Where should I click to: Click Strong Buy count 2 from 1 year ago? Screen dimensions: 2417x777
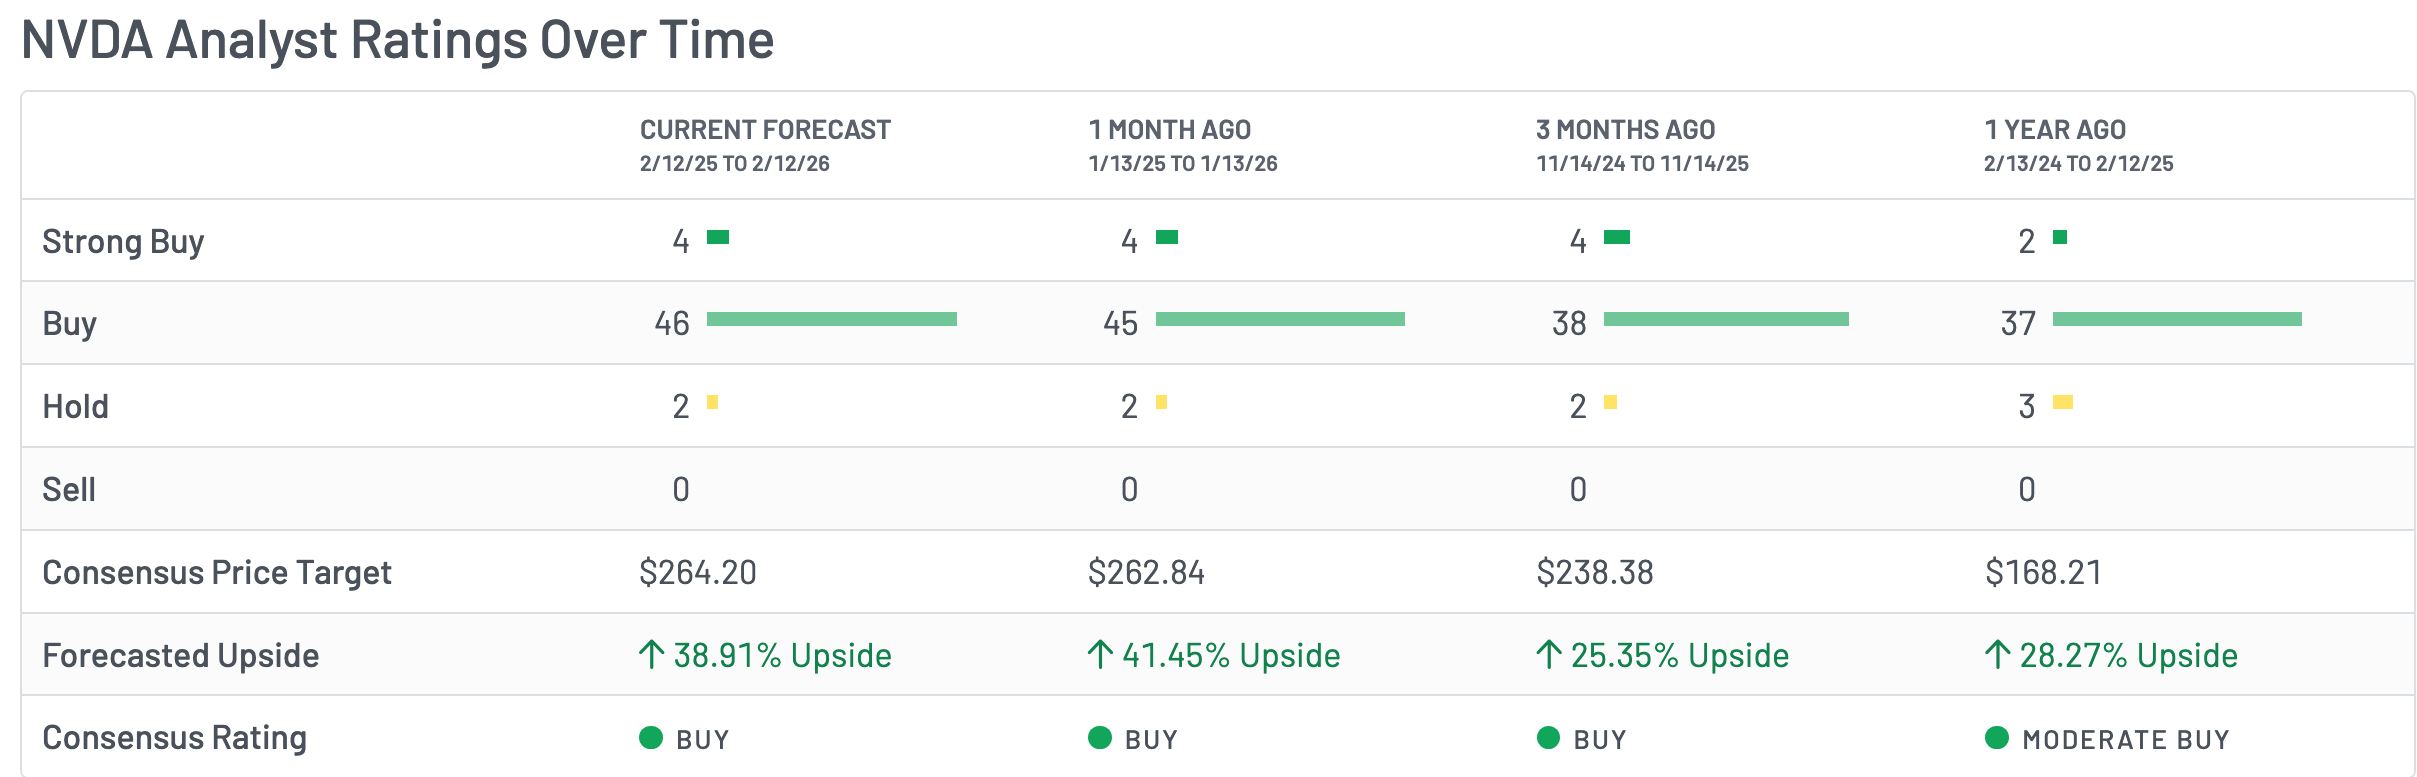coord(2027,242)
